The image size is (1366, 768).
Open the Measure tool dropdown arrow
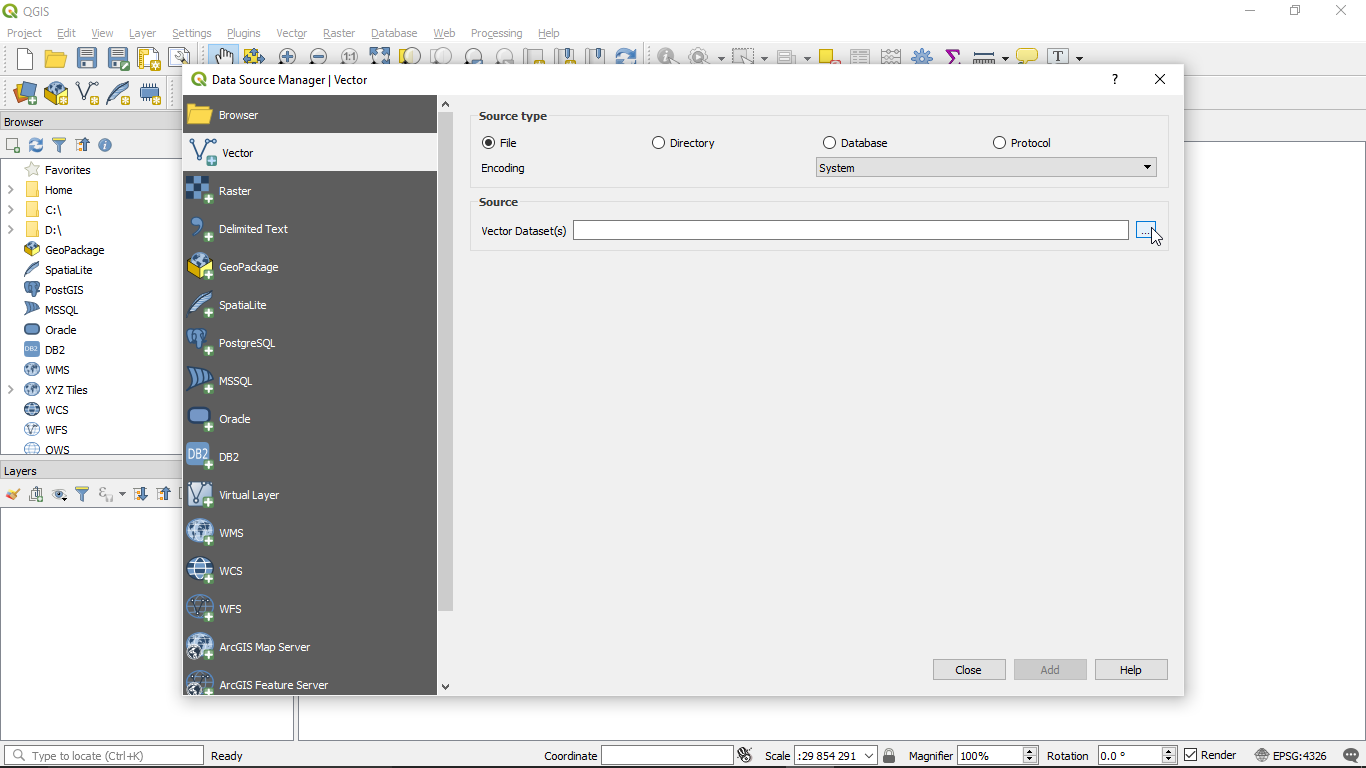pyautogui.click(x=1005, y=58)
